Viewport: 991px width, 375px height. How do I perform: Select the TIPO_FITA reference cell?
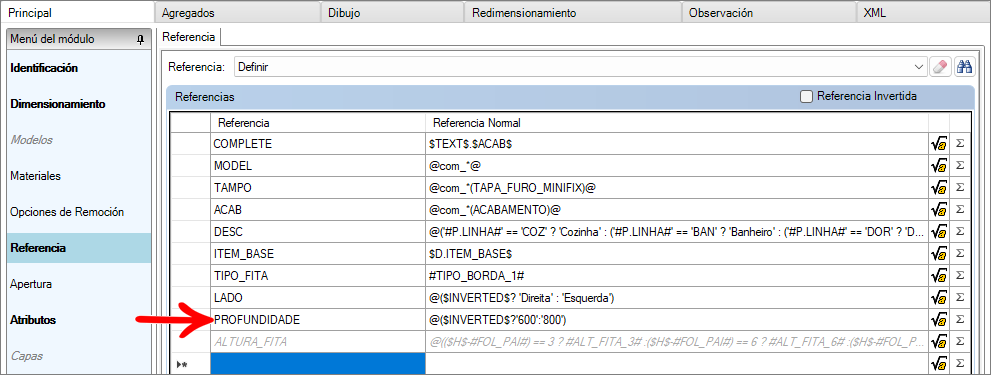click(318, 276)
